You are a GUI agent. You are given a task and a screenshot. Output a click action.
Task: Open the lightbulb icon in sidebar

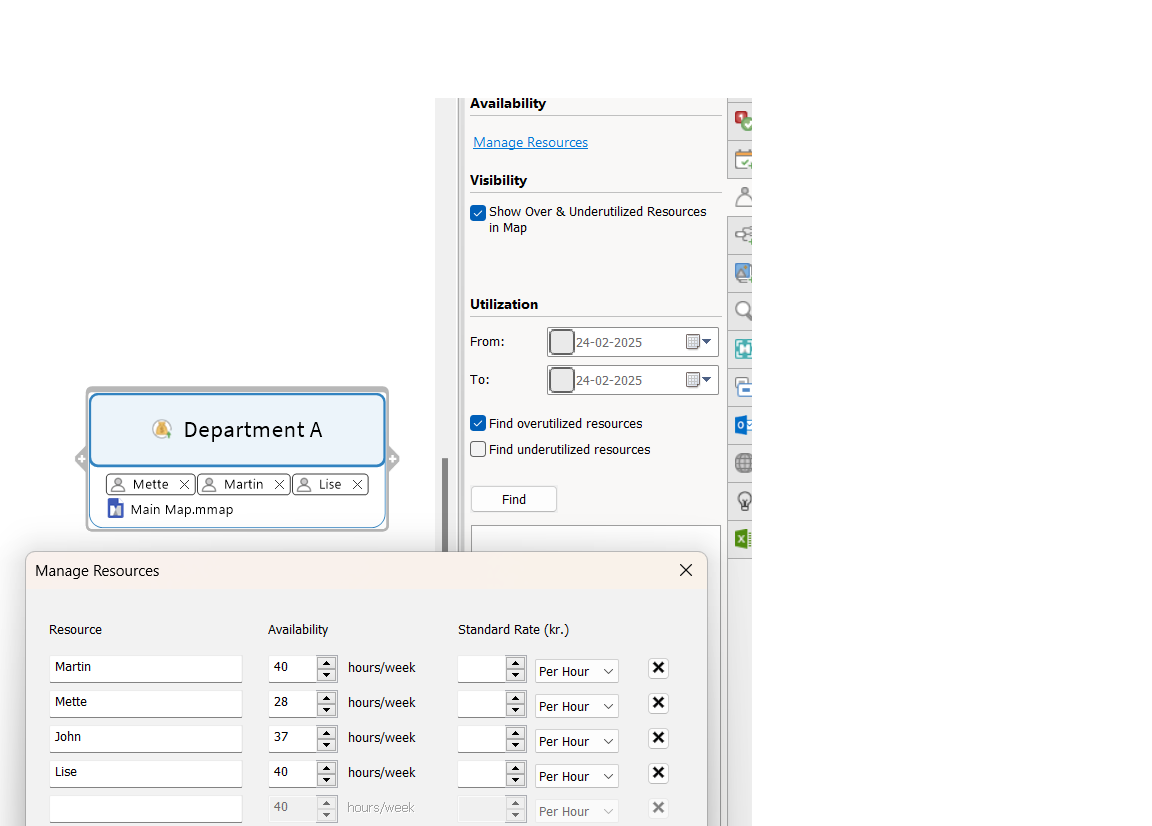click(741, 501)
